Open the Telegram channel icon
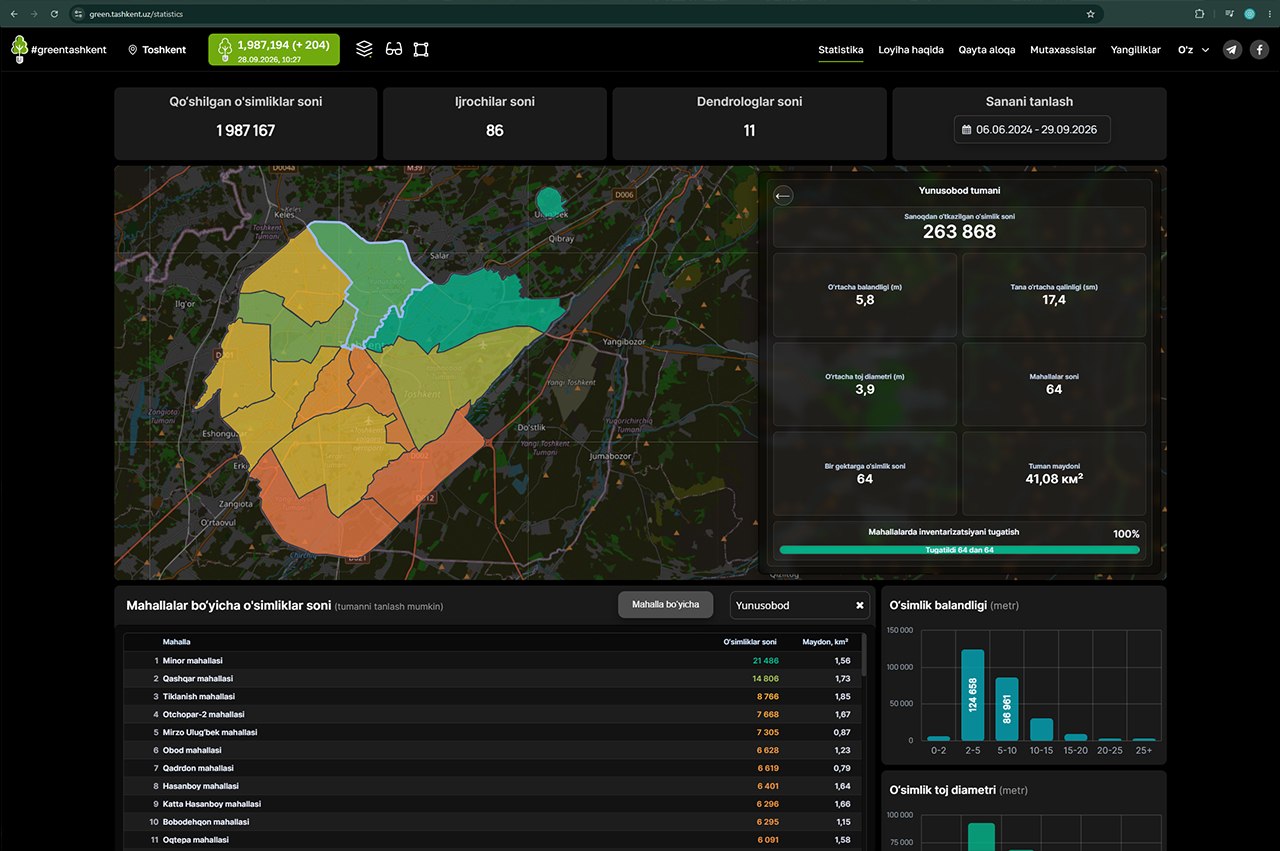1280x851 pixels. click(x=1232, y=49)
